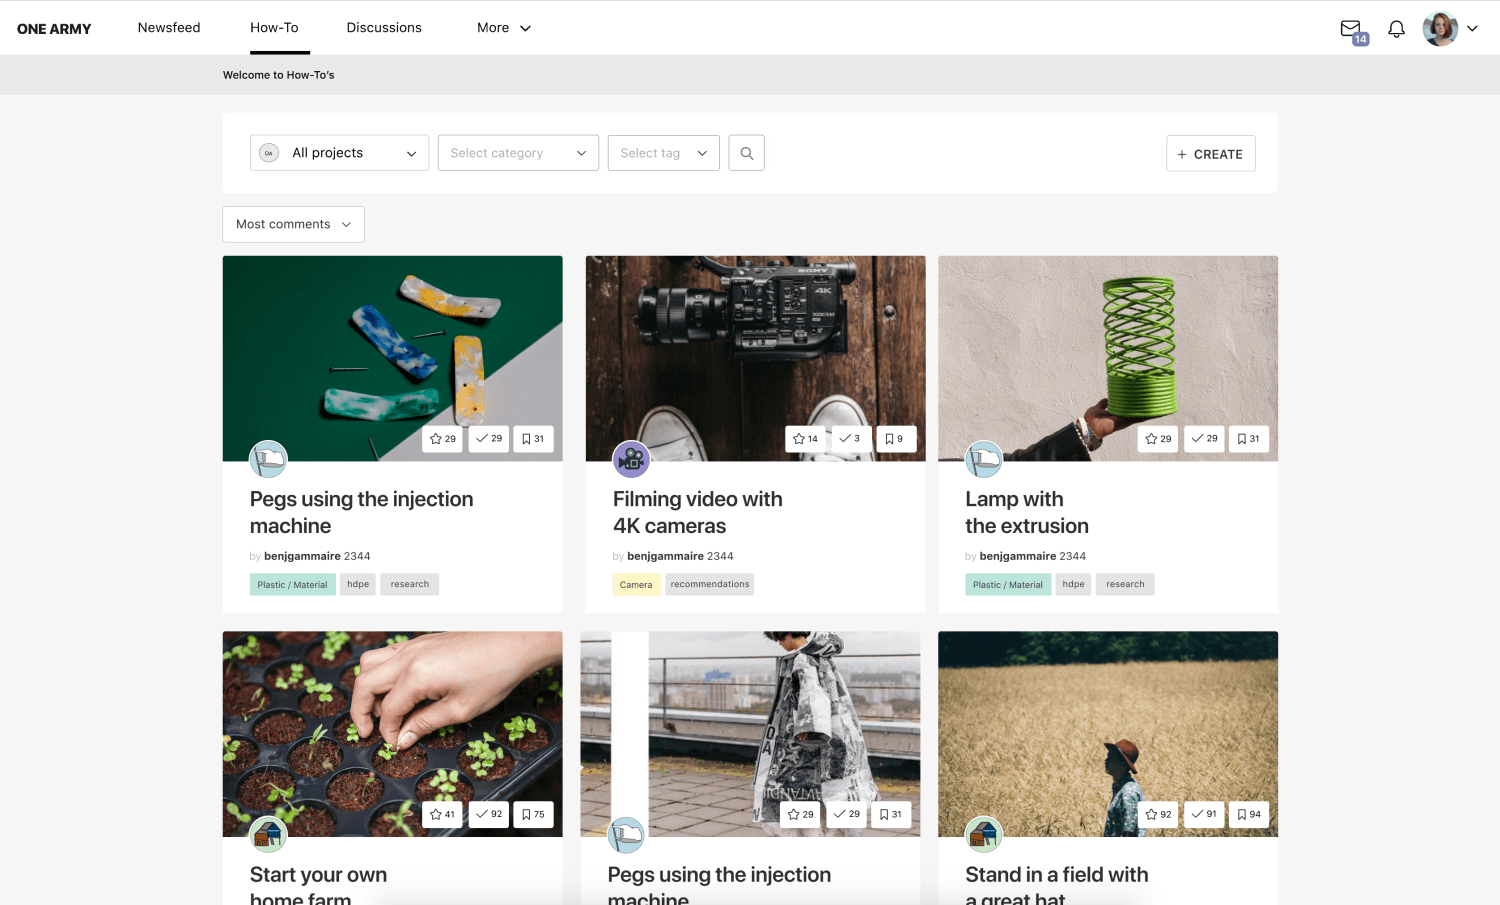Open the Most comments sort dropdown
Viewport: 1500px width, 905px height.
[293, 224]
